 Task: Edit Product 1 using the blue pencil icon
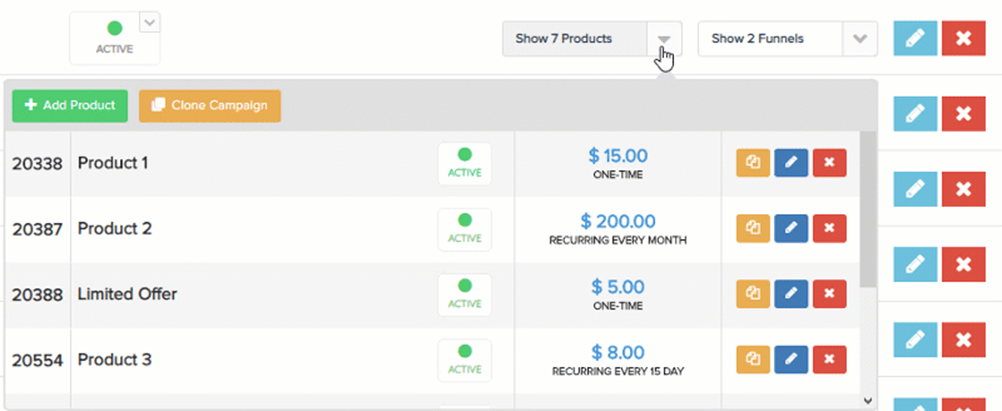pyautogui.click(x=791, y=163)
